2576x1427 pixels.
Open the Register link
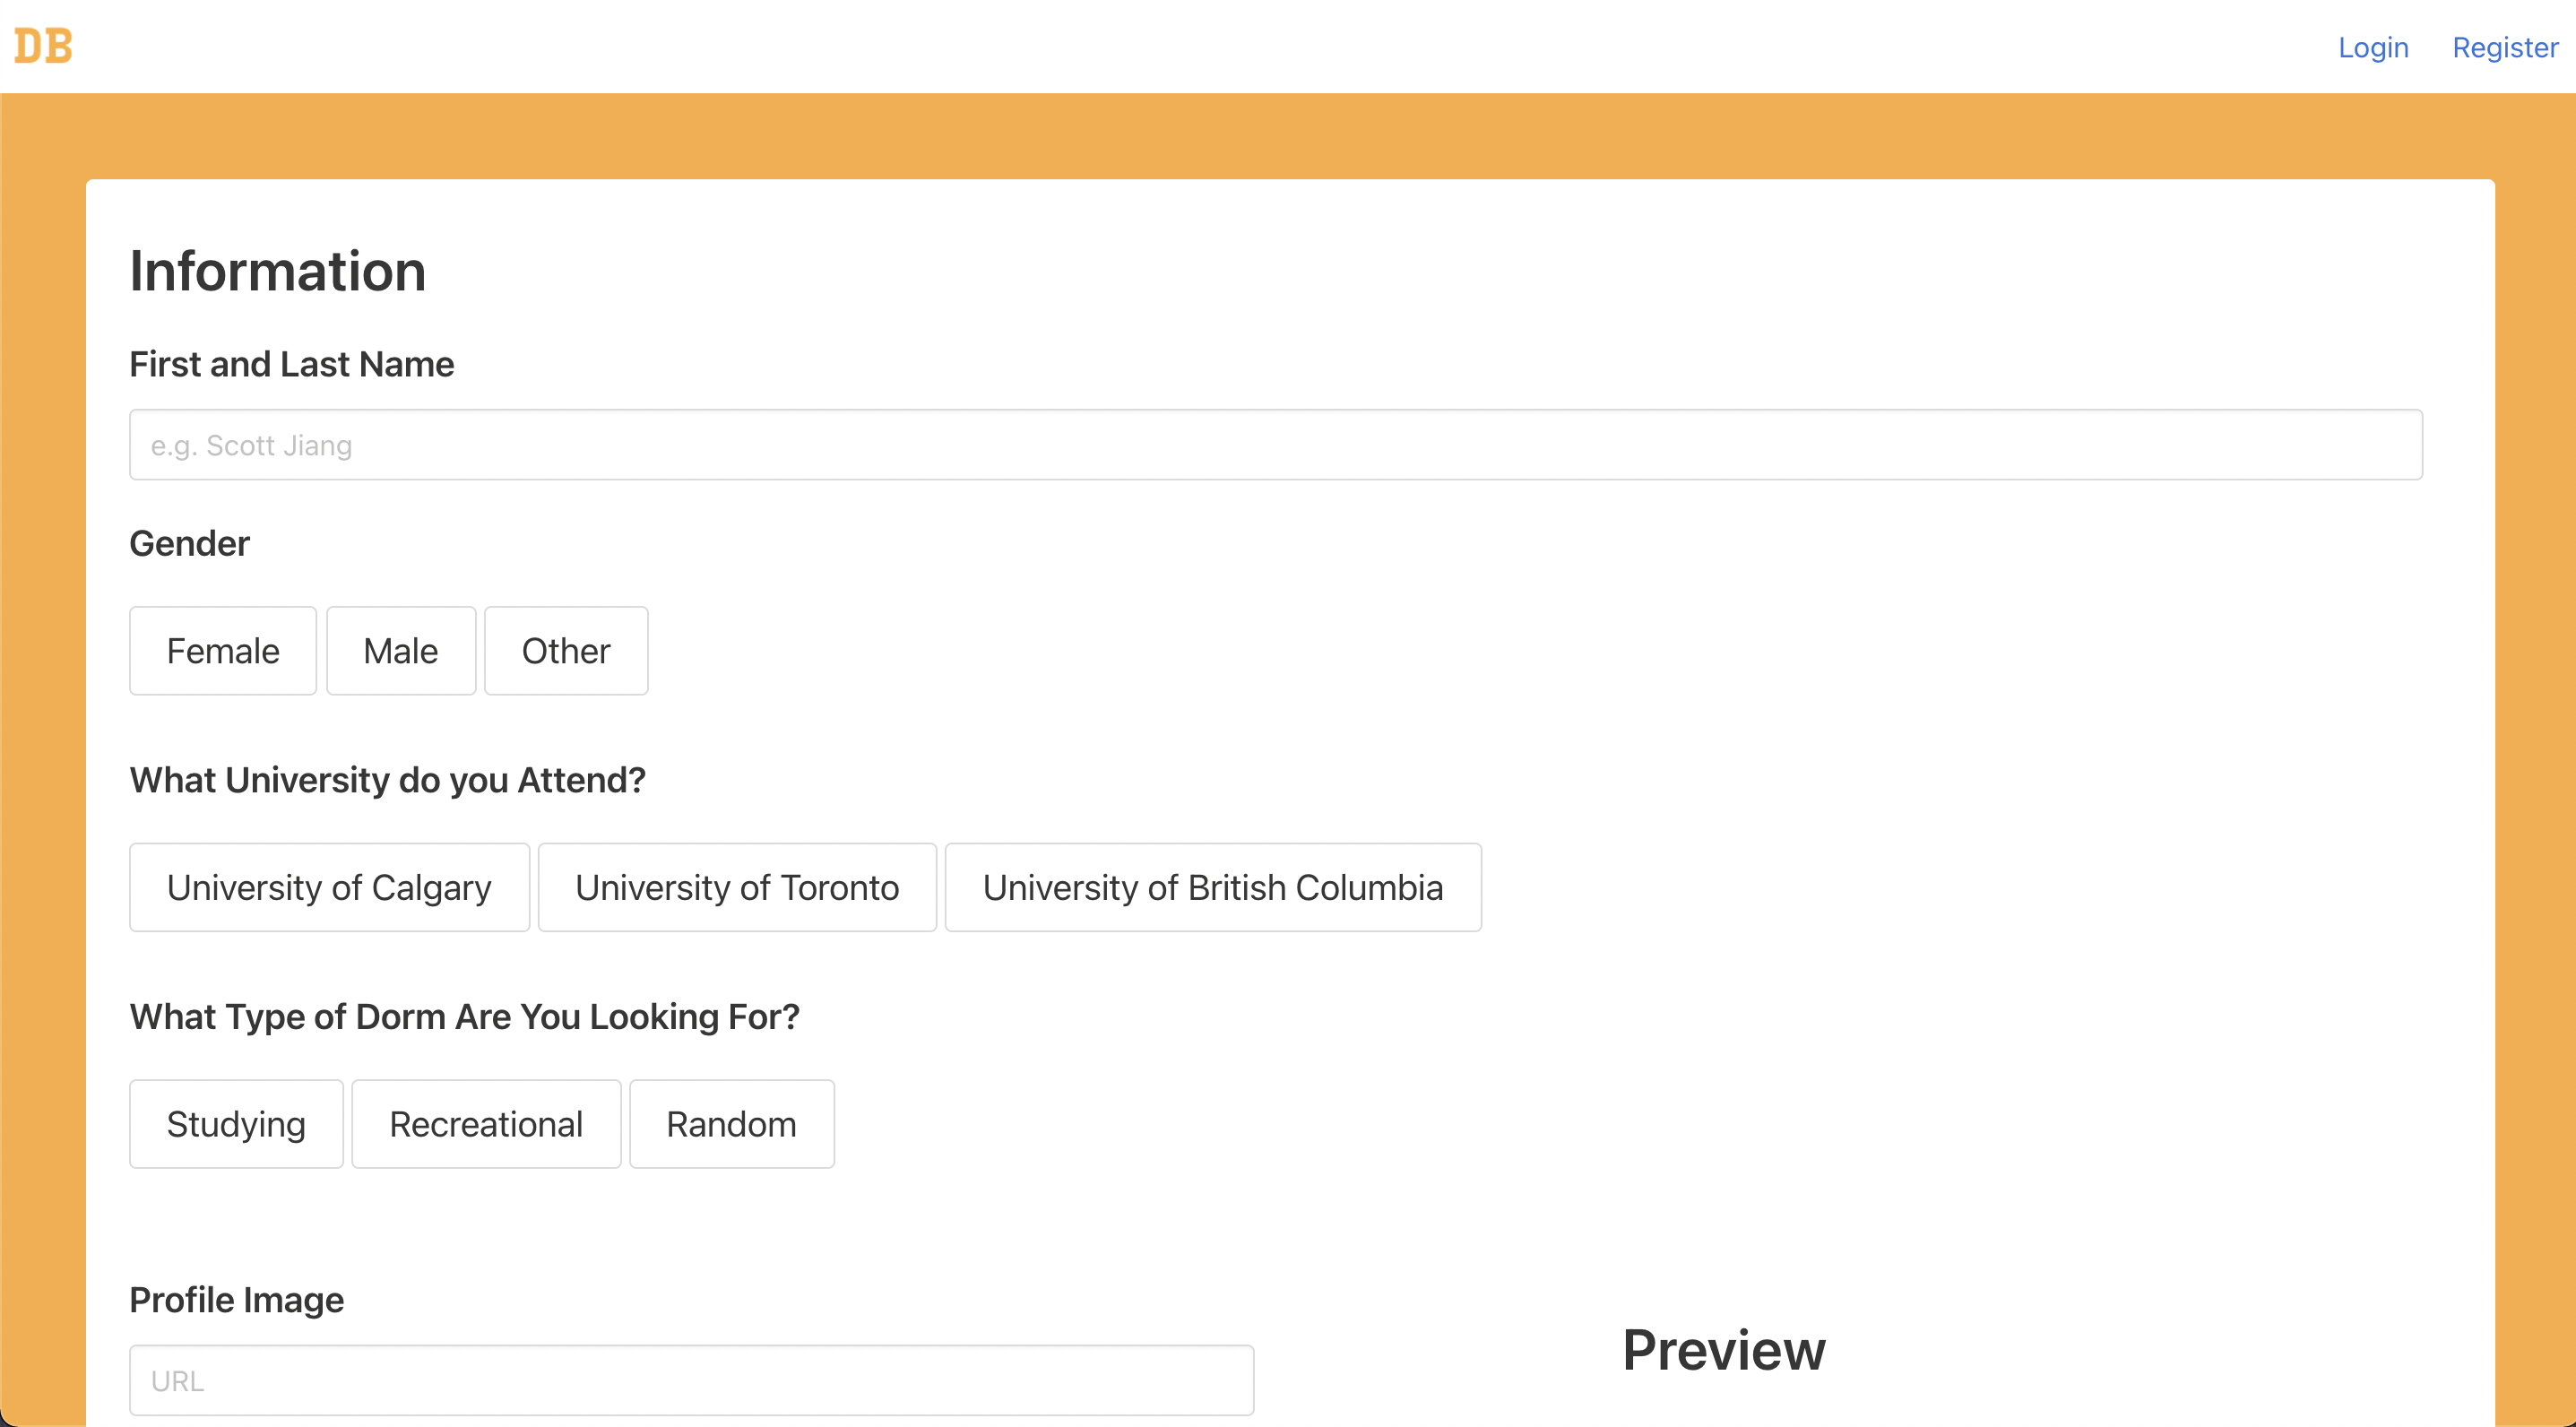coord(2504,47)
